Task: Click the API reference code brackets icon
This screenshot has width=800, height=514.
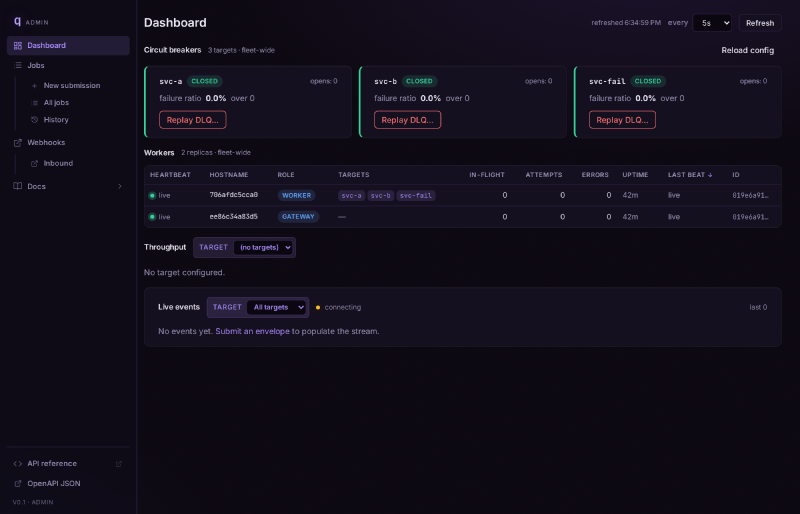Action: pos(18,463)
